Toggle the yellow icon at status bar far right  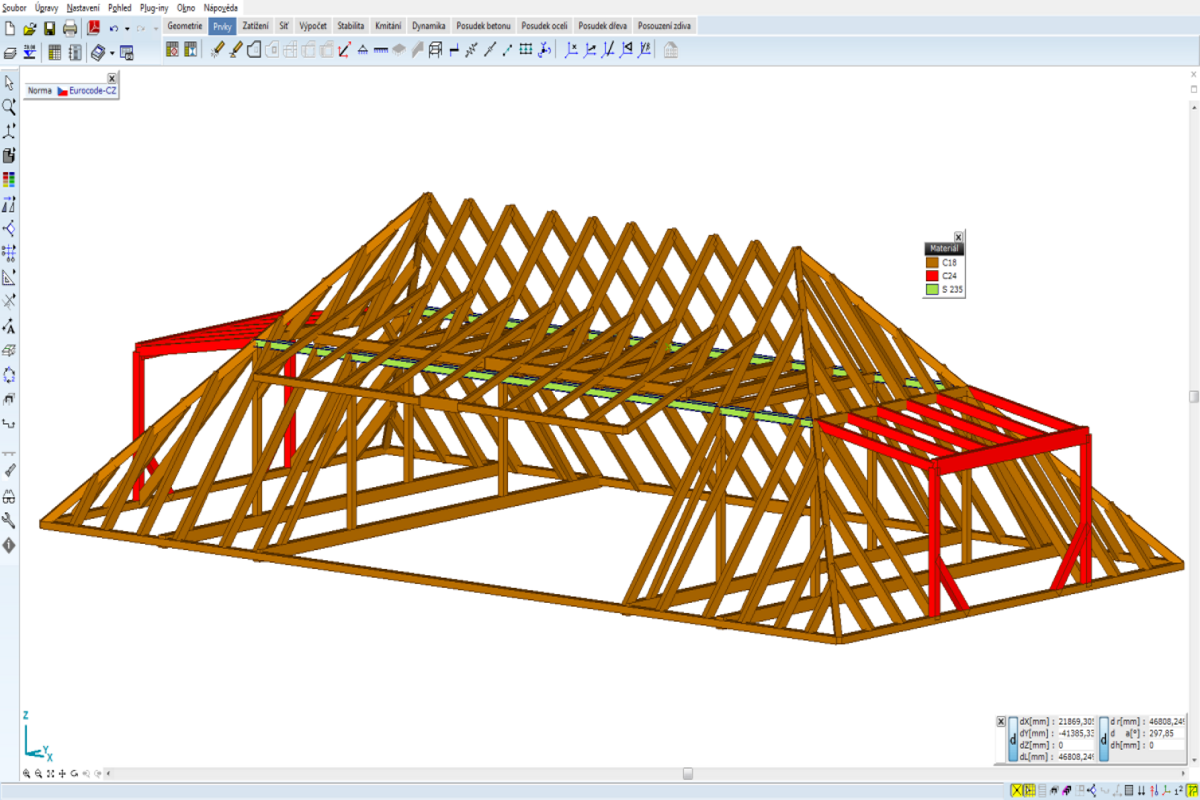pos(1192,791)
